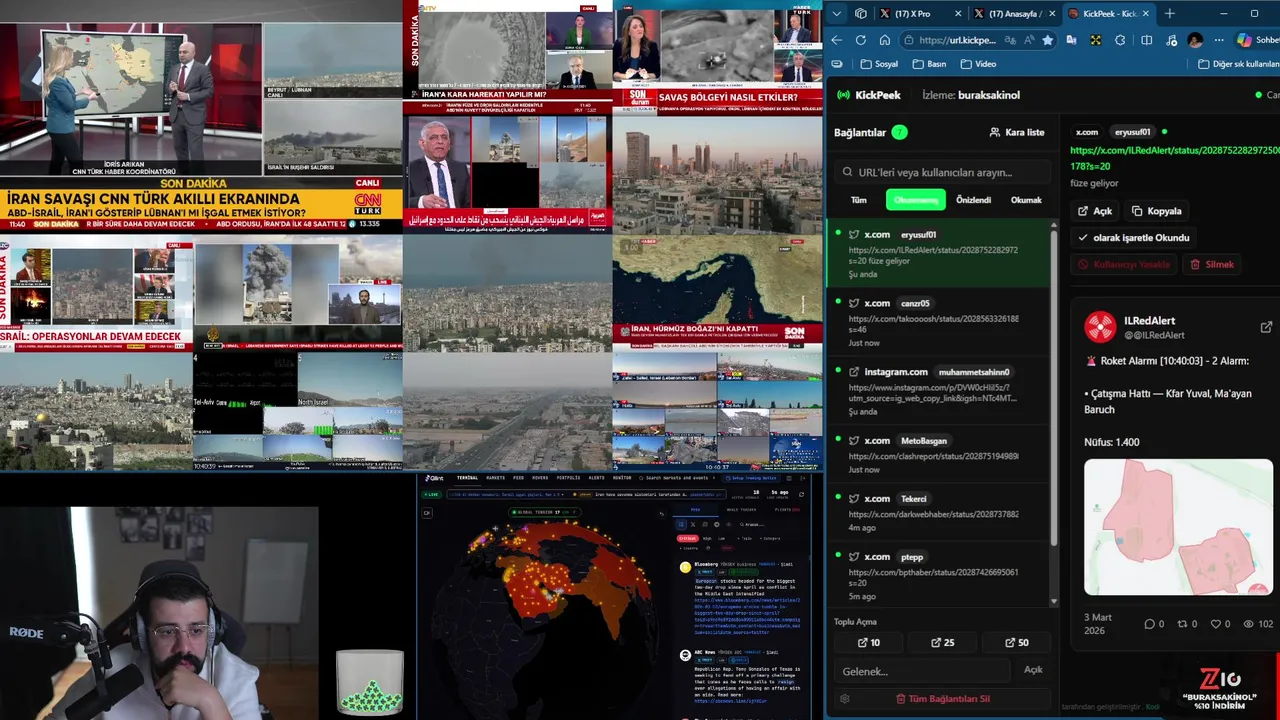This screenshot has height=720, width=1280.
Task: Go back in the Edge browser
Action: [837, 40]
